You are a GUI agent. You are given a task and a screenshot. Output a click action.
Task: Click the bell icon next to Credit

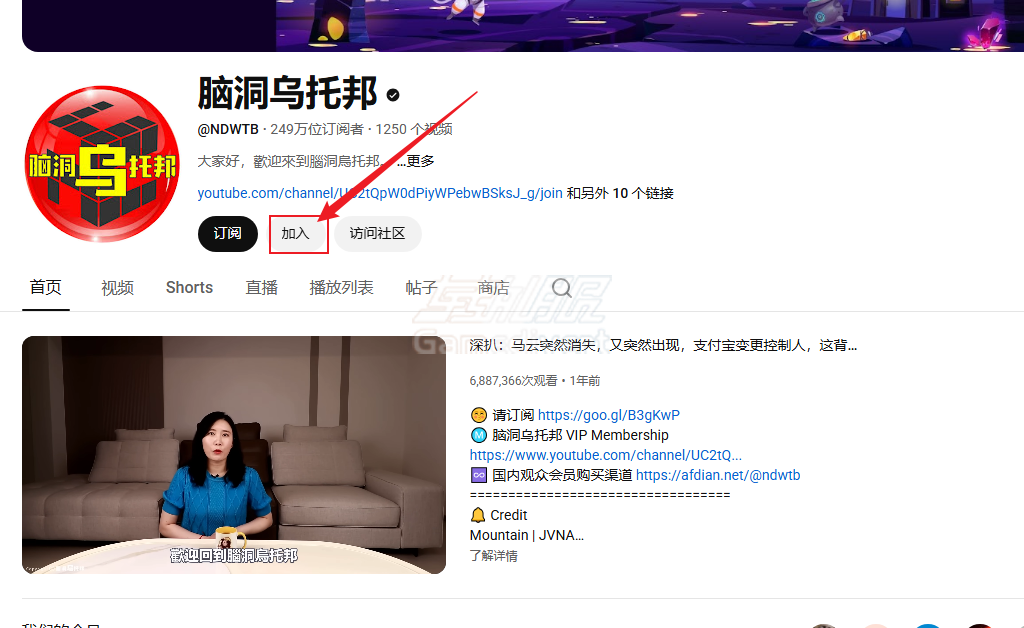coord(477,514)
